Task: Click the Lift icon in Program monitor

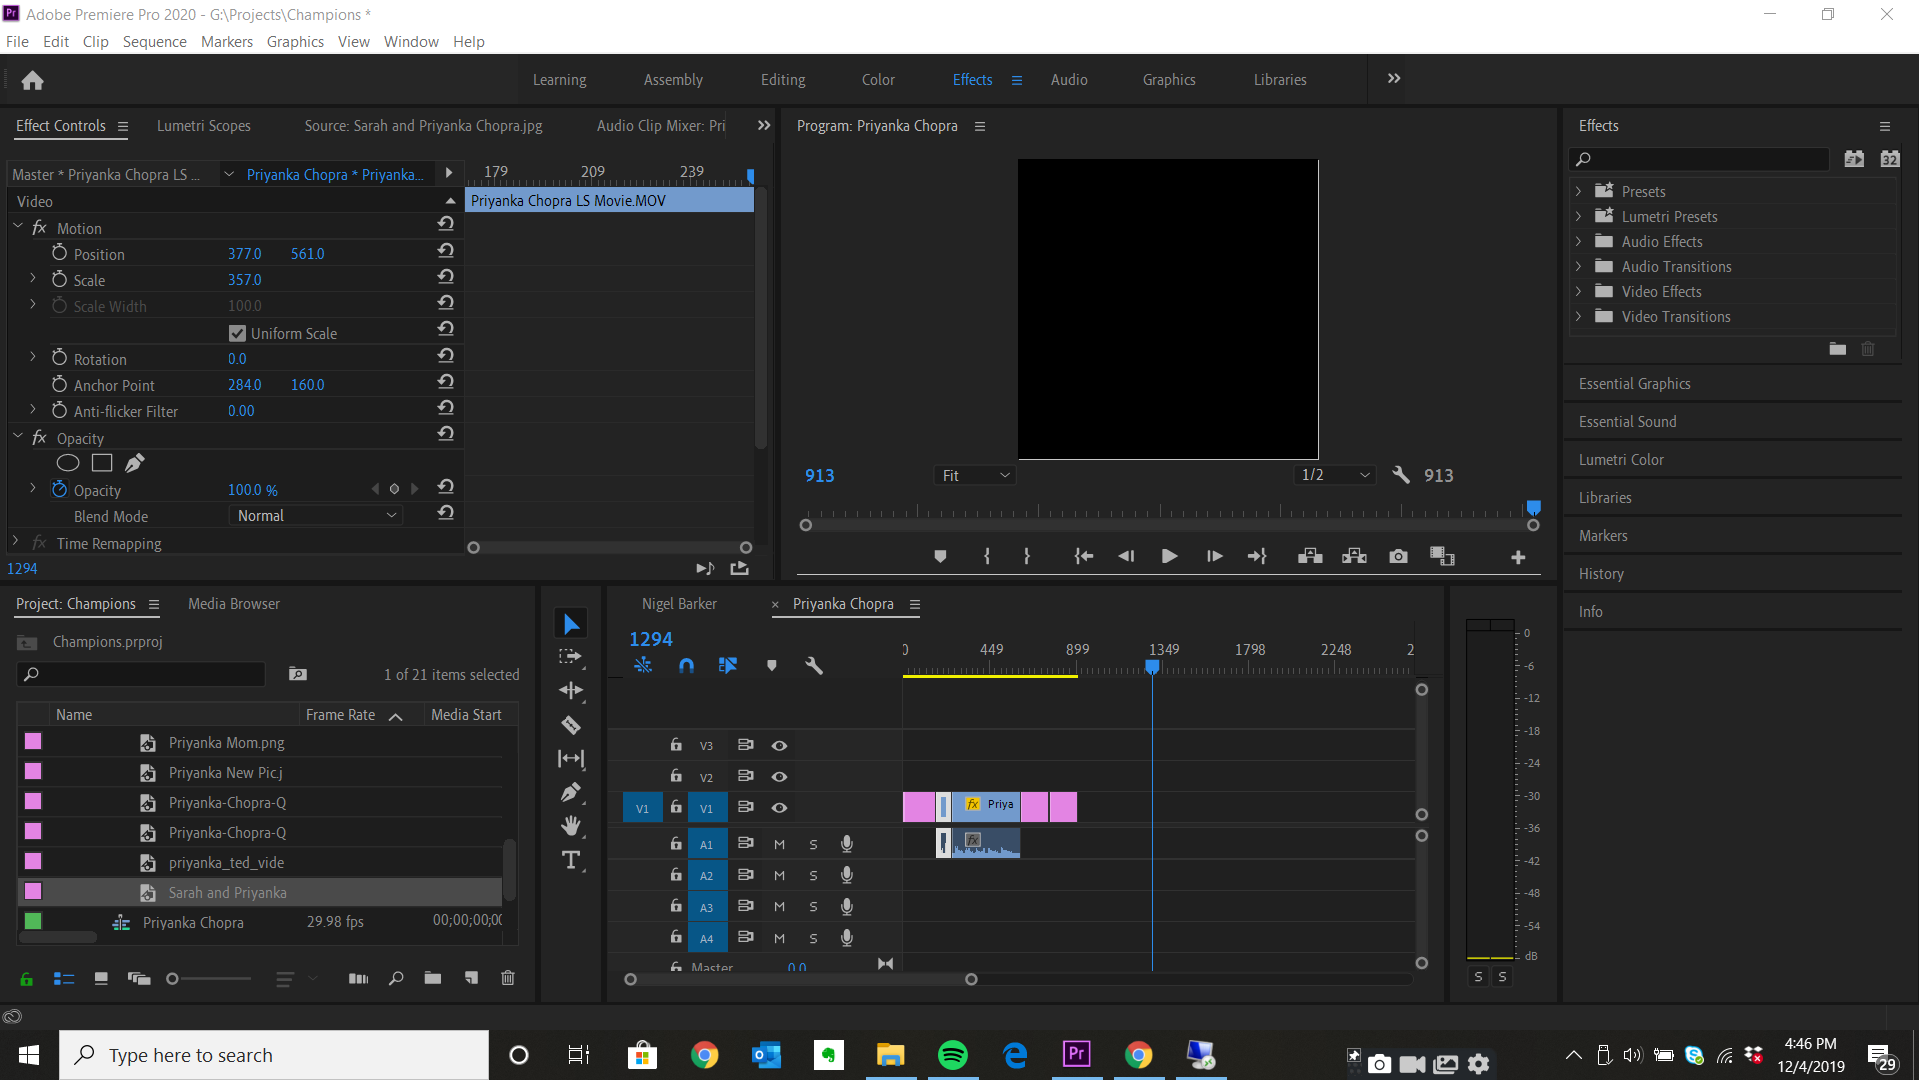Action: coord(1309,556)
